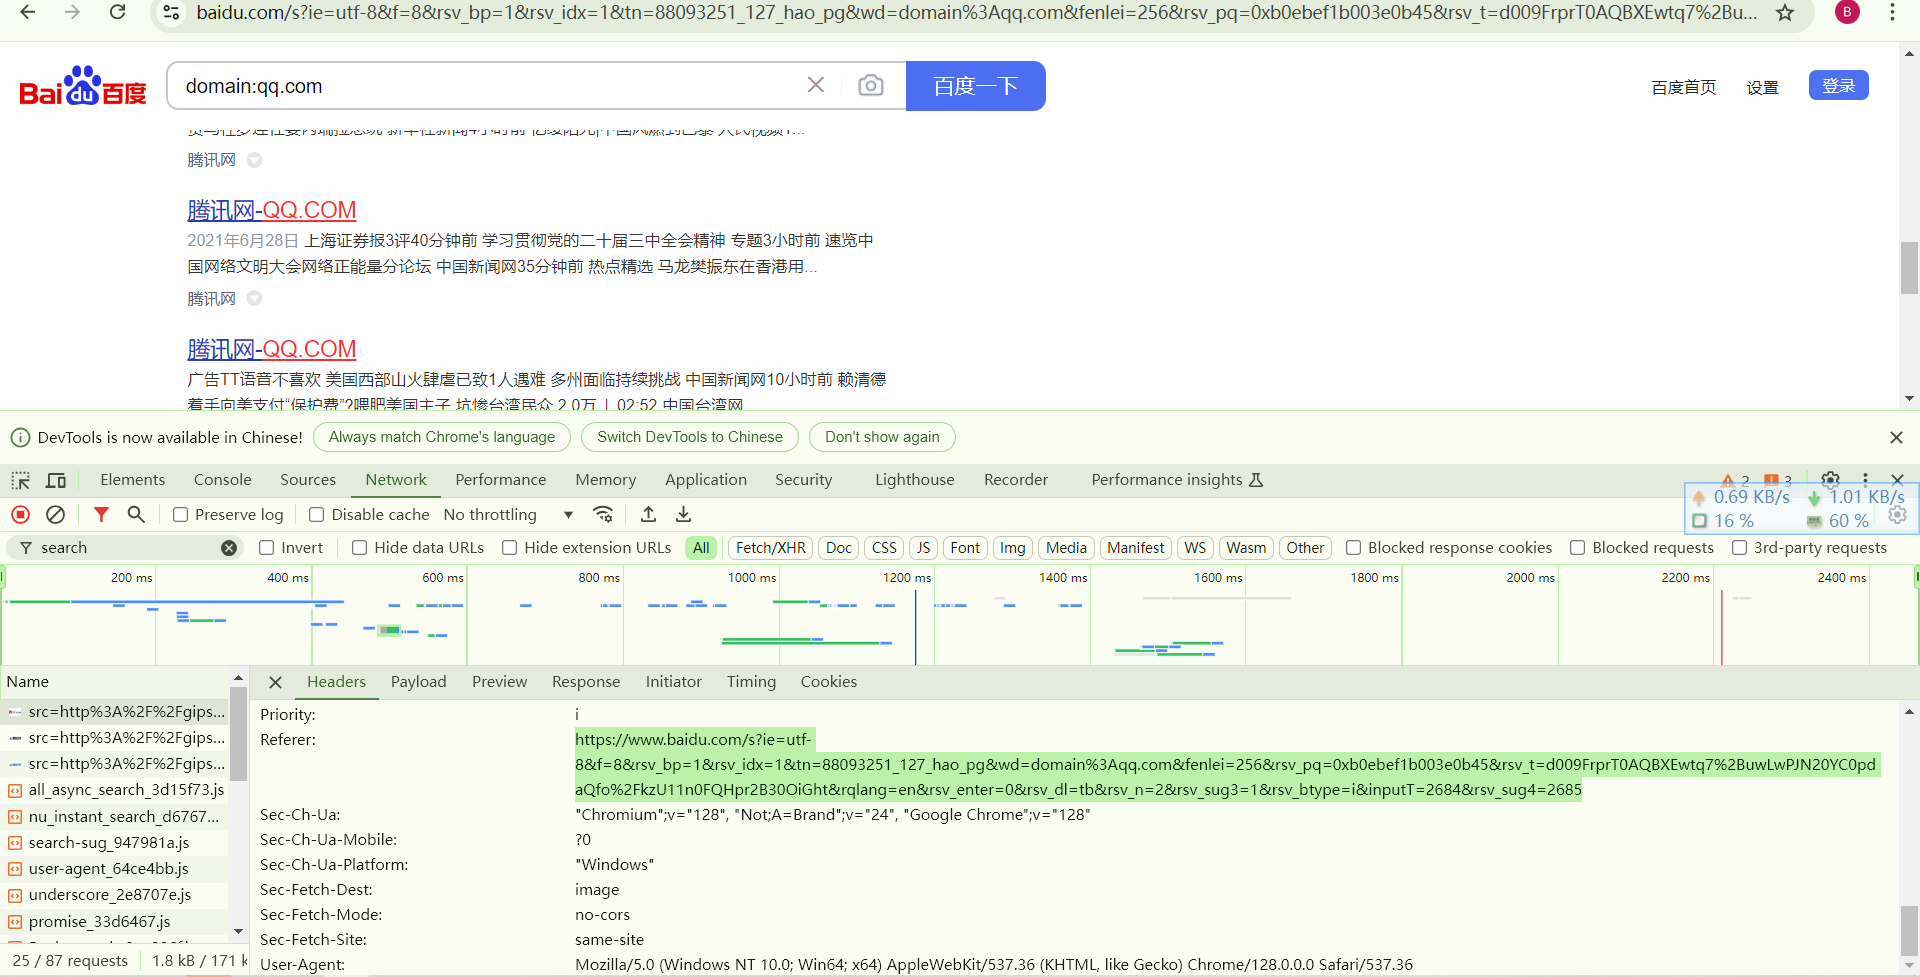Import HAR file upload icon
This screenshot has width=1920, height=977.
point(648,514)
